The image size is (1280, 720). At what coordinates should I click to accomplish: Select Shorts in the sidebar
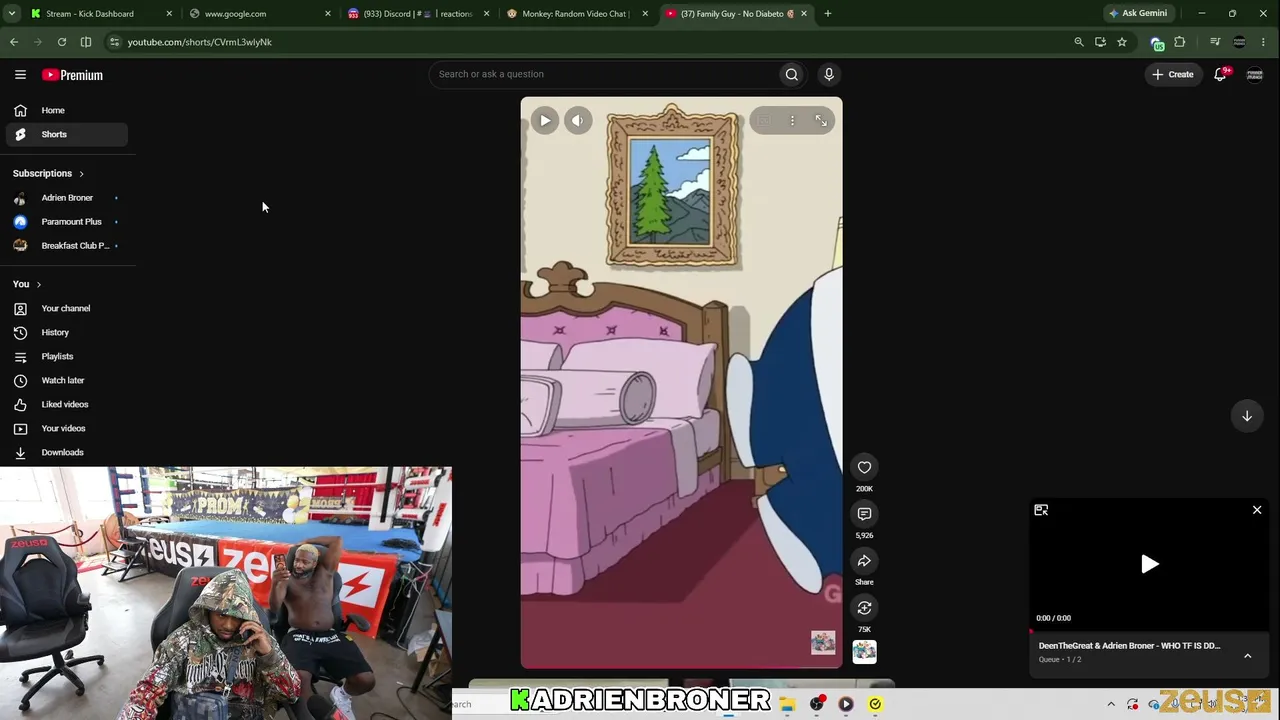pos(67,134)
